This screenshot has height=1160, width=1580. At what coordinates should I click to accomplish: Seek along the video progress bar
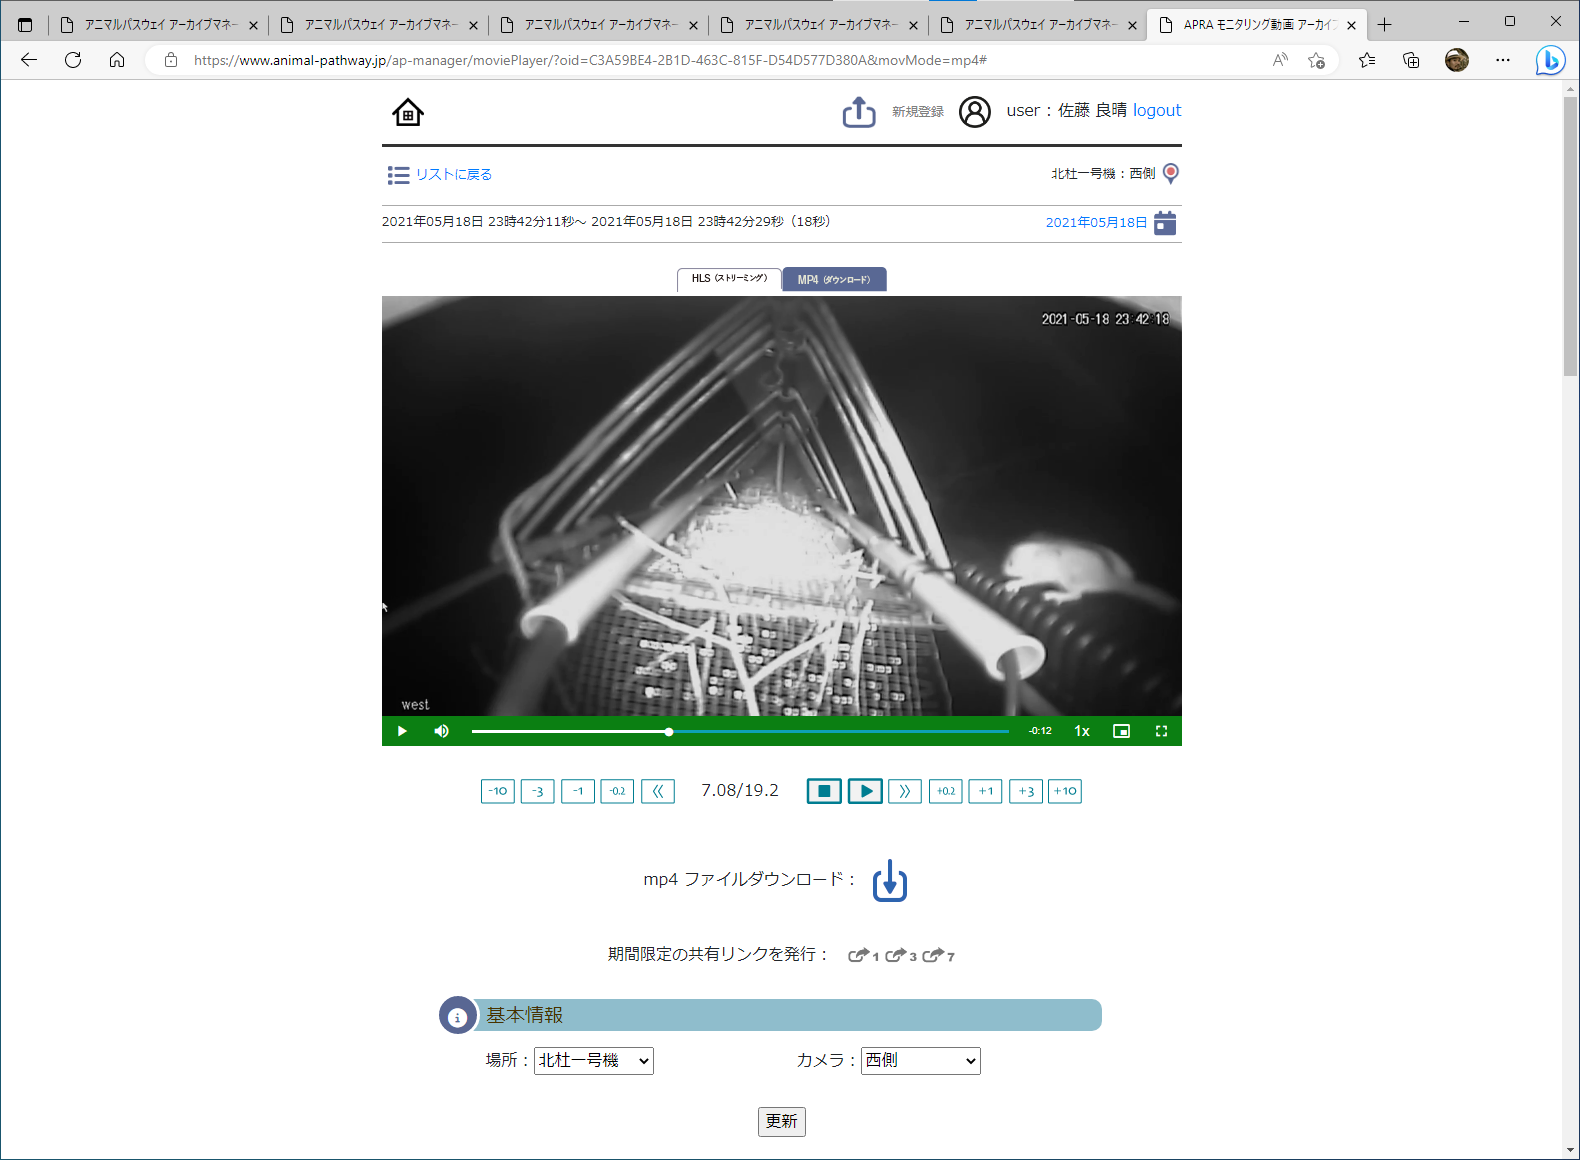(x=740, y=731)
